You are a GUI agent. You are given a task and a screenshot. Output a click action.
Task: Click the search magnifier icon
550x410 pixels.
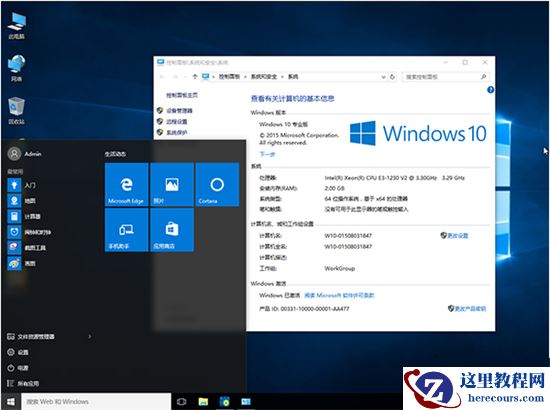(483, 77)
